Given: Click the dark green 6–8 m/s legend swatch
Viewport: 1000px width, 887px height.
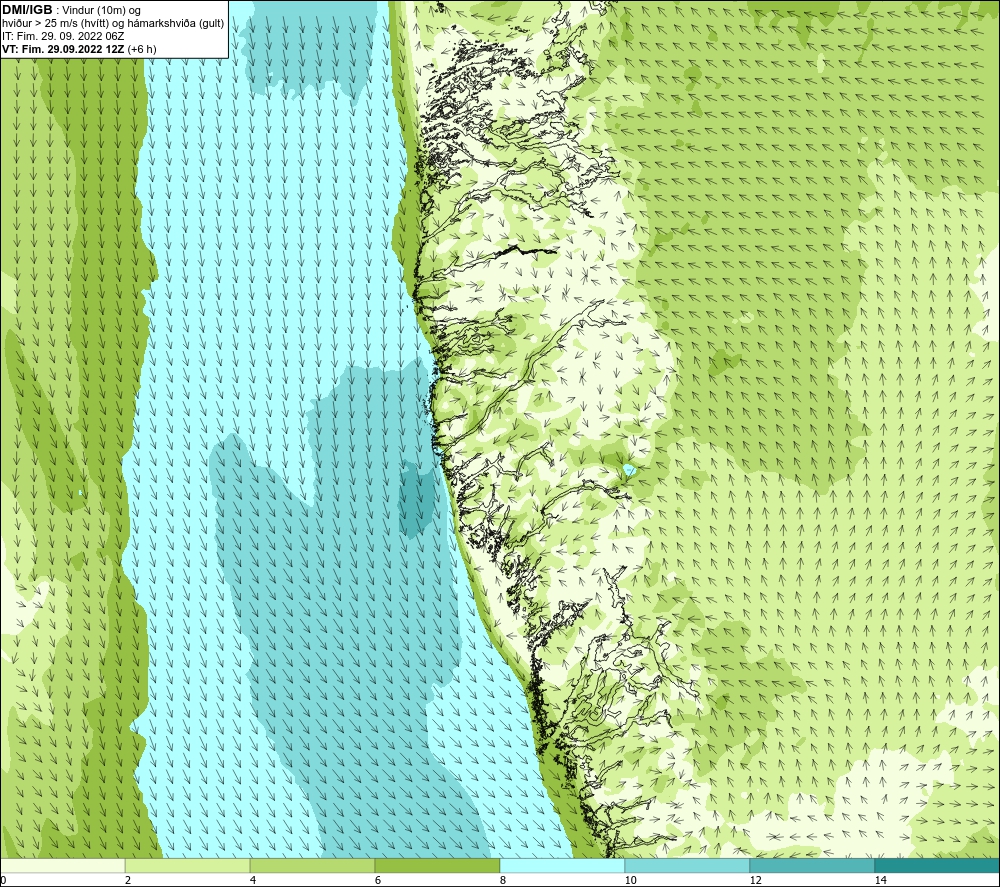Looking at the screenshot, I should (438, 866).
